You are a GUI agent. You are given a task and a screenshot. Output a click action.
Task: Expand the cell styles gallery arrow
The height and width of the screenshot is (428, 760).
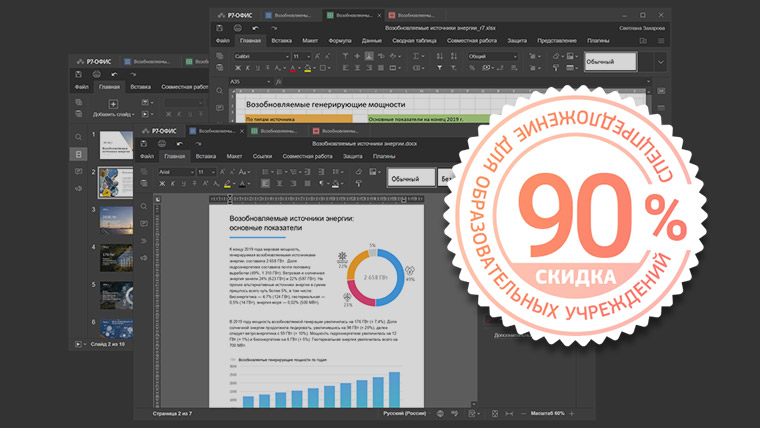click(660, 62)
